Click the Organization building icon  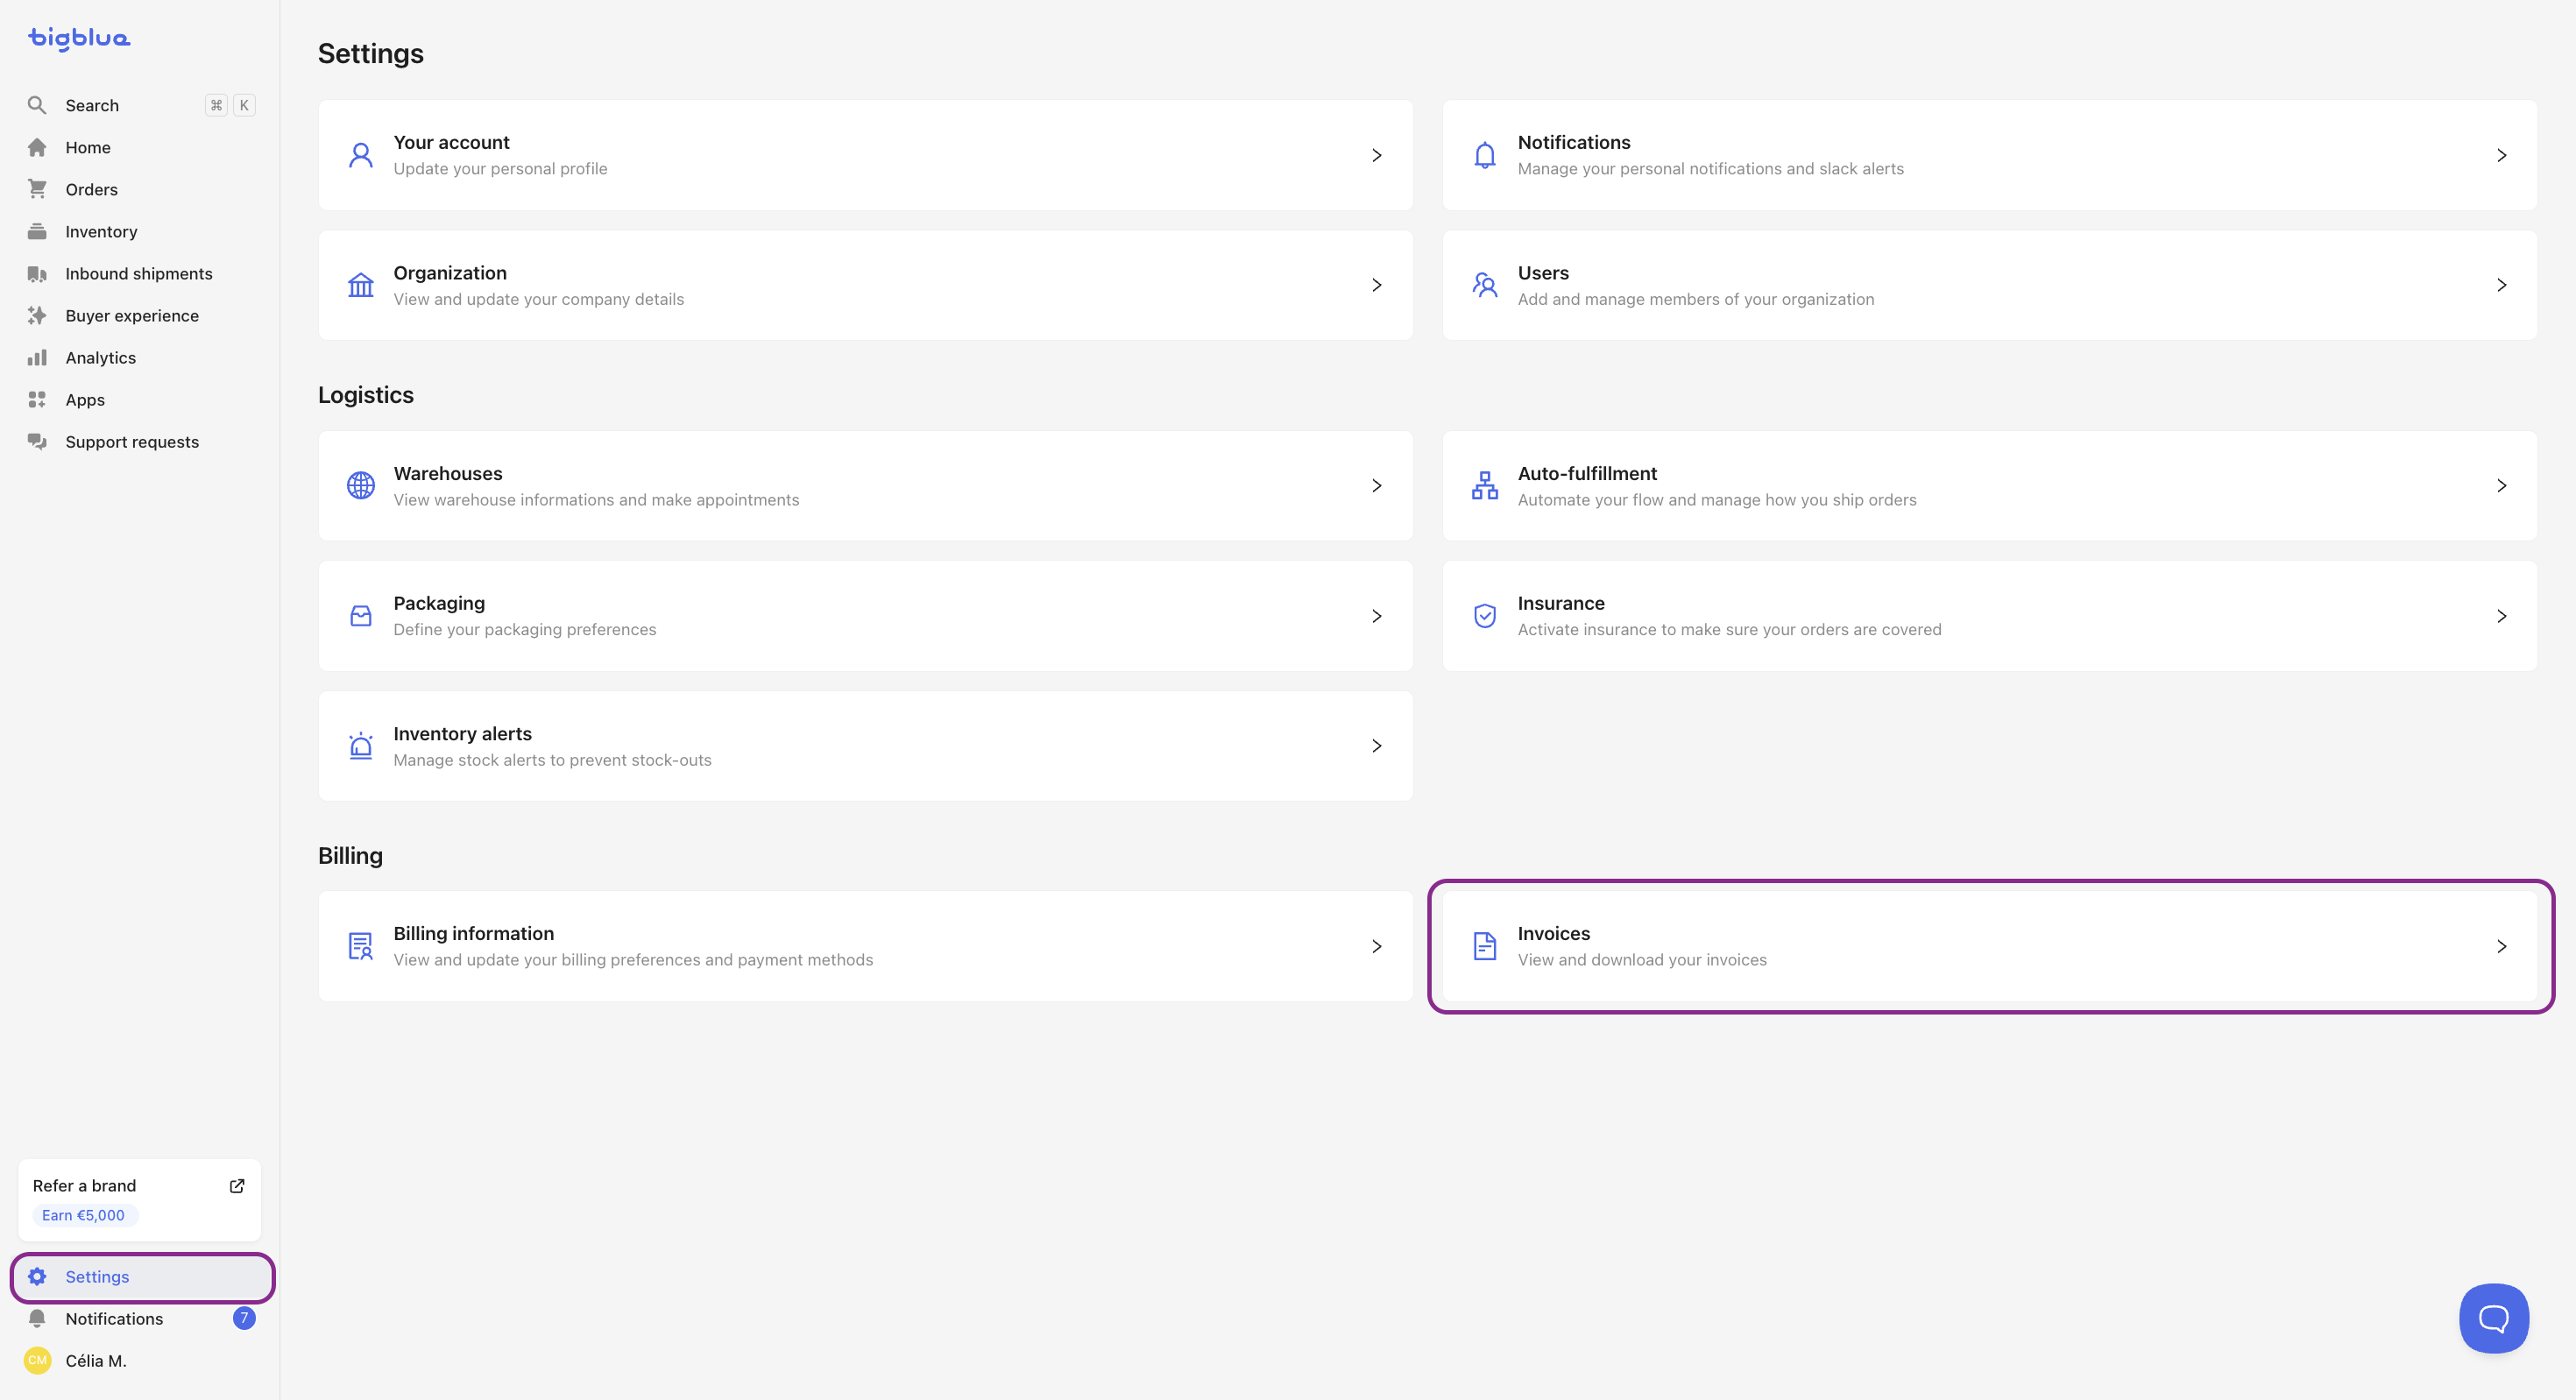(361, 286)
